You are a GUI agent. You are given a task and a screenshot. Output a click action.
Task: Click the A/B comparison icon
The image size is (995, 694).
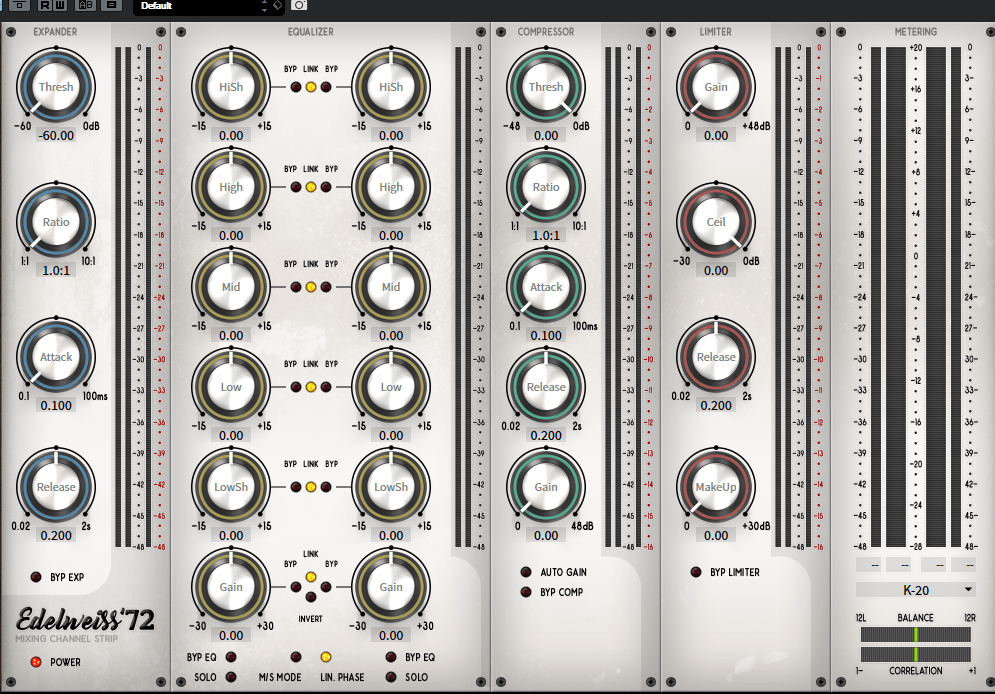tap(85, 5)
